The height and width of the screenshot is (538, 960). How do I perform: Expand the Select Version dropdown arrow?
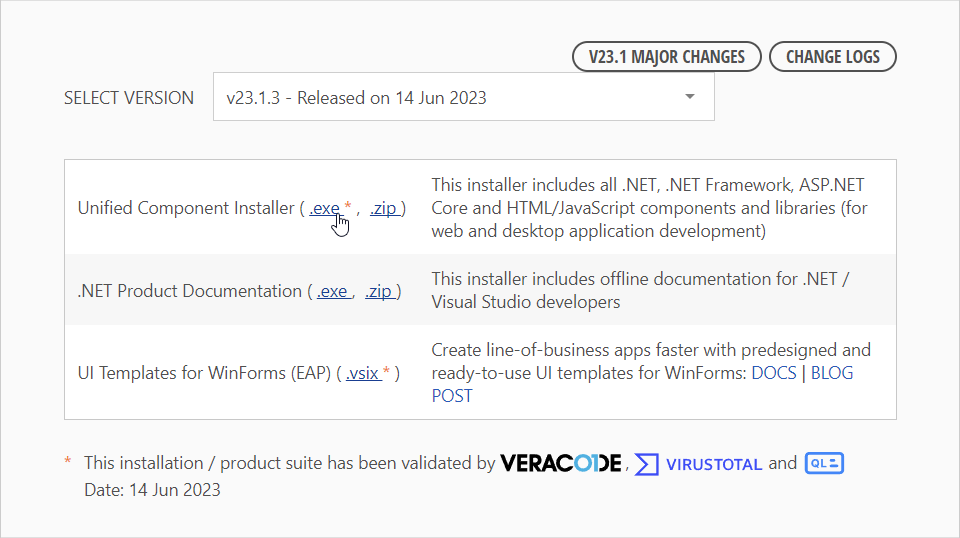690,97
